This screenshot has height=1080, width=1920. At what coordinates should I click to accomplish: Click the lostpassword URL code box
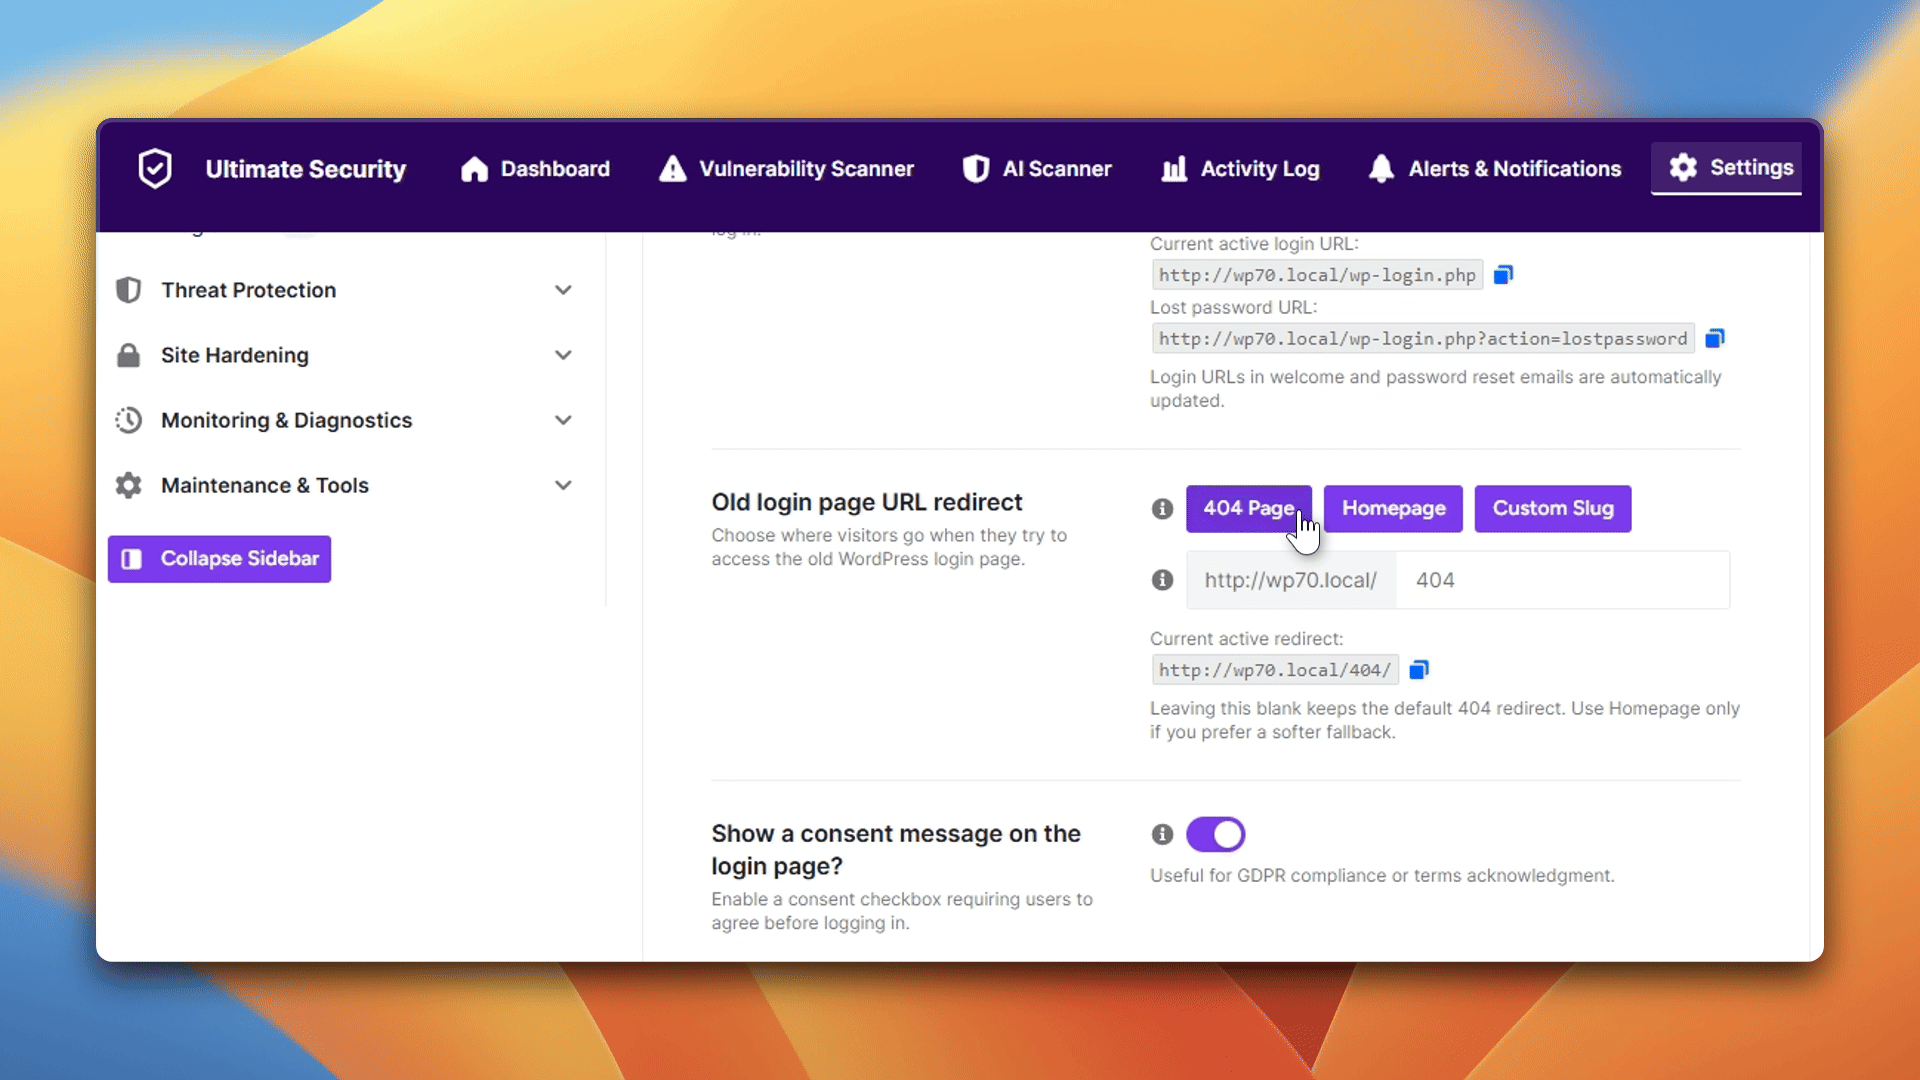coord(1423,339)
